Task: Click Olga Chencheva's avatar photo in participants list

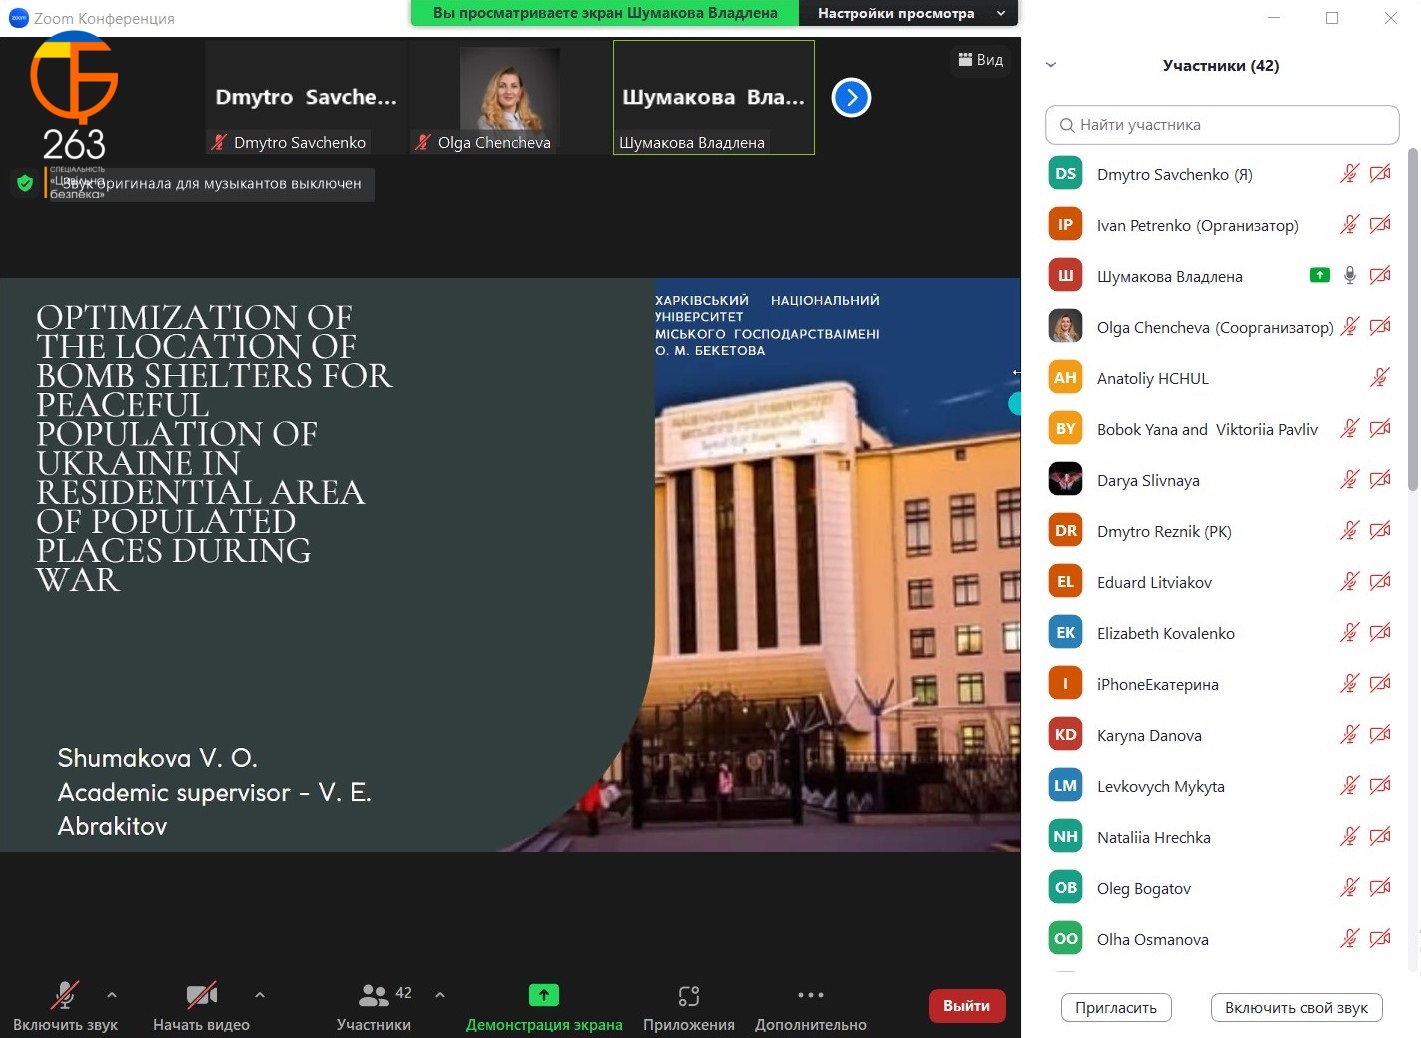Action: coord(1065,327)
